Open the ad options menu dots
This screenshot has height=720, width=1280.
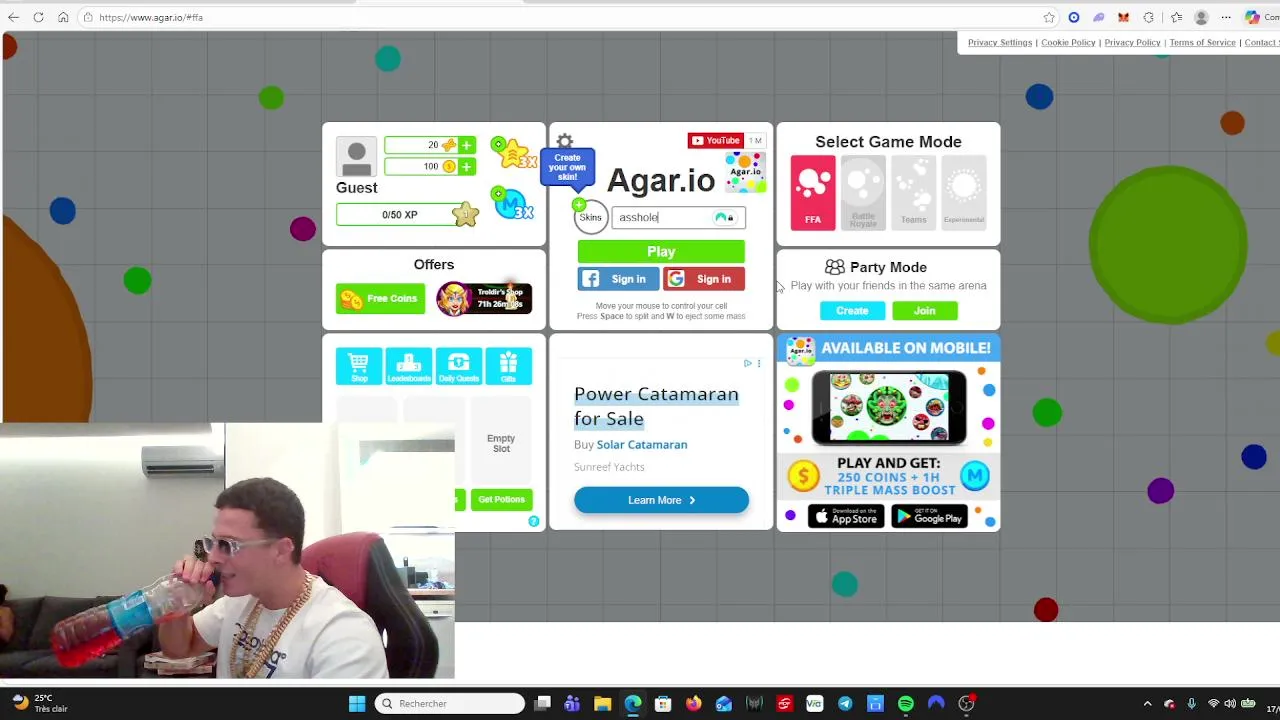tap(759, 363)
